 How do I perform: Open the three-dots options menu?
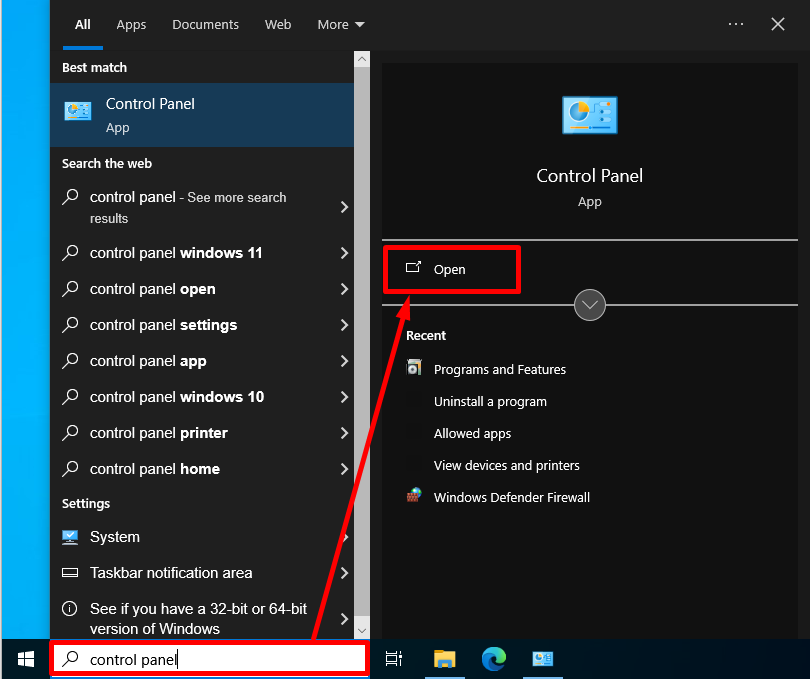click(x=736, y=24)
